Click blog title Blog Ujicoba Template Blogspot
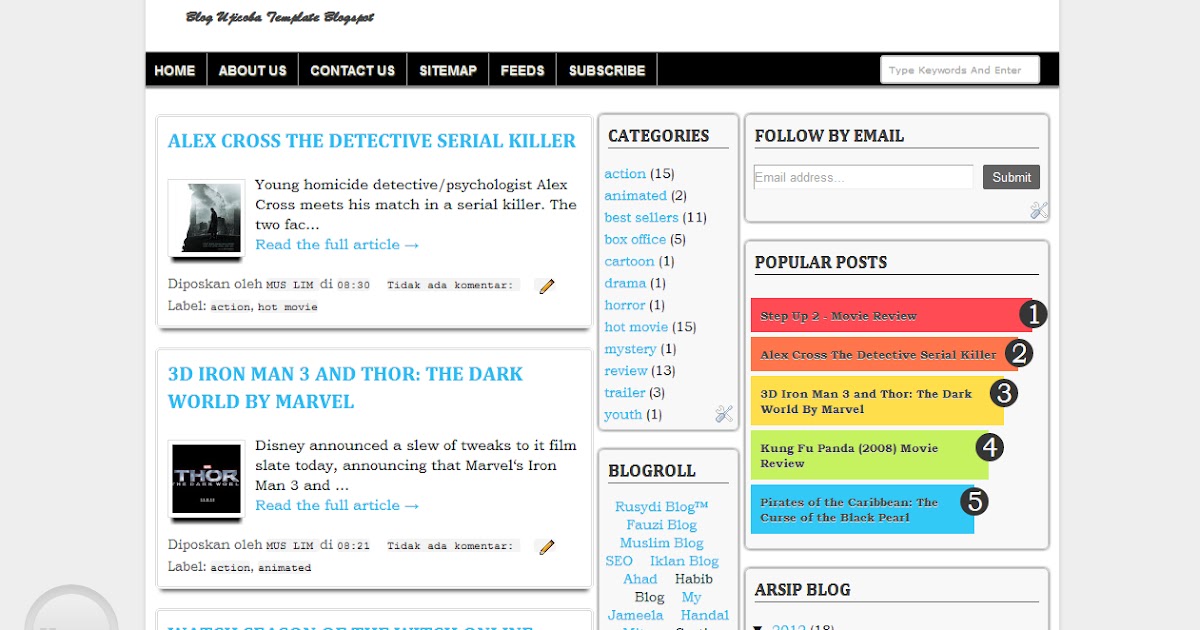1200x630 pixels. (280, 17)
